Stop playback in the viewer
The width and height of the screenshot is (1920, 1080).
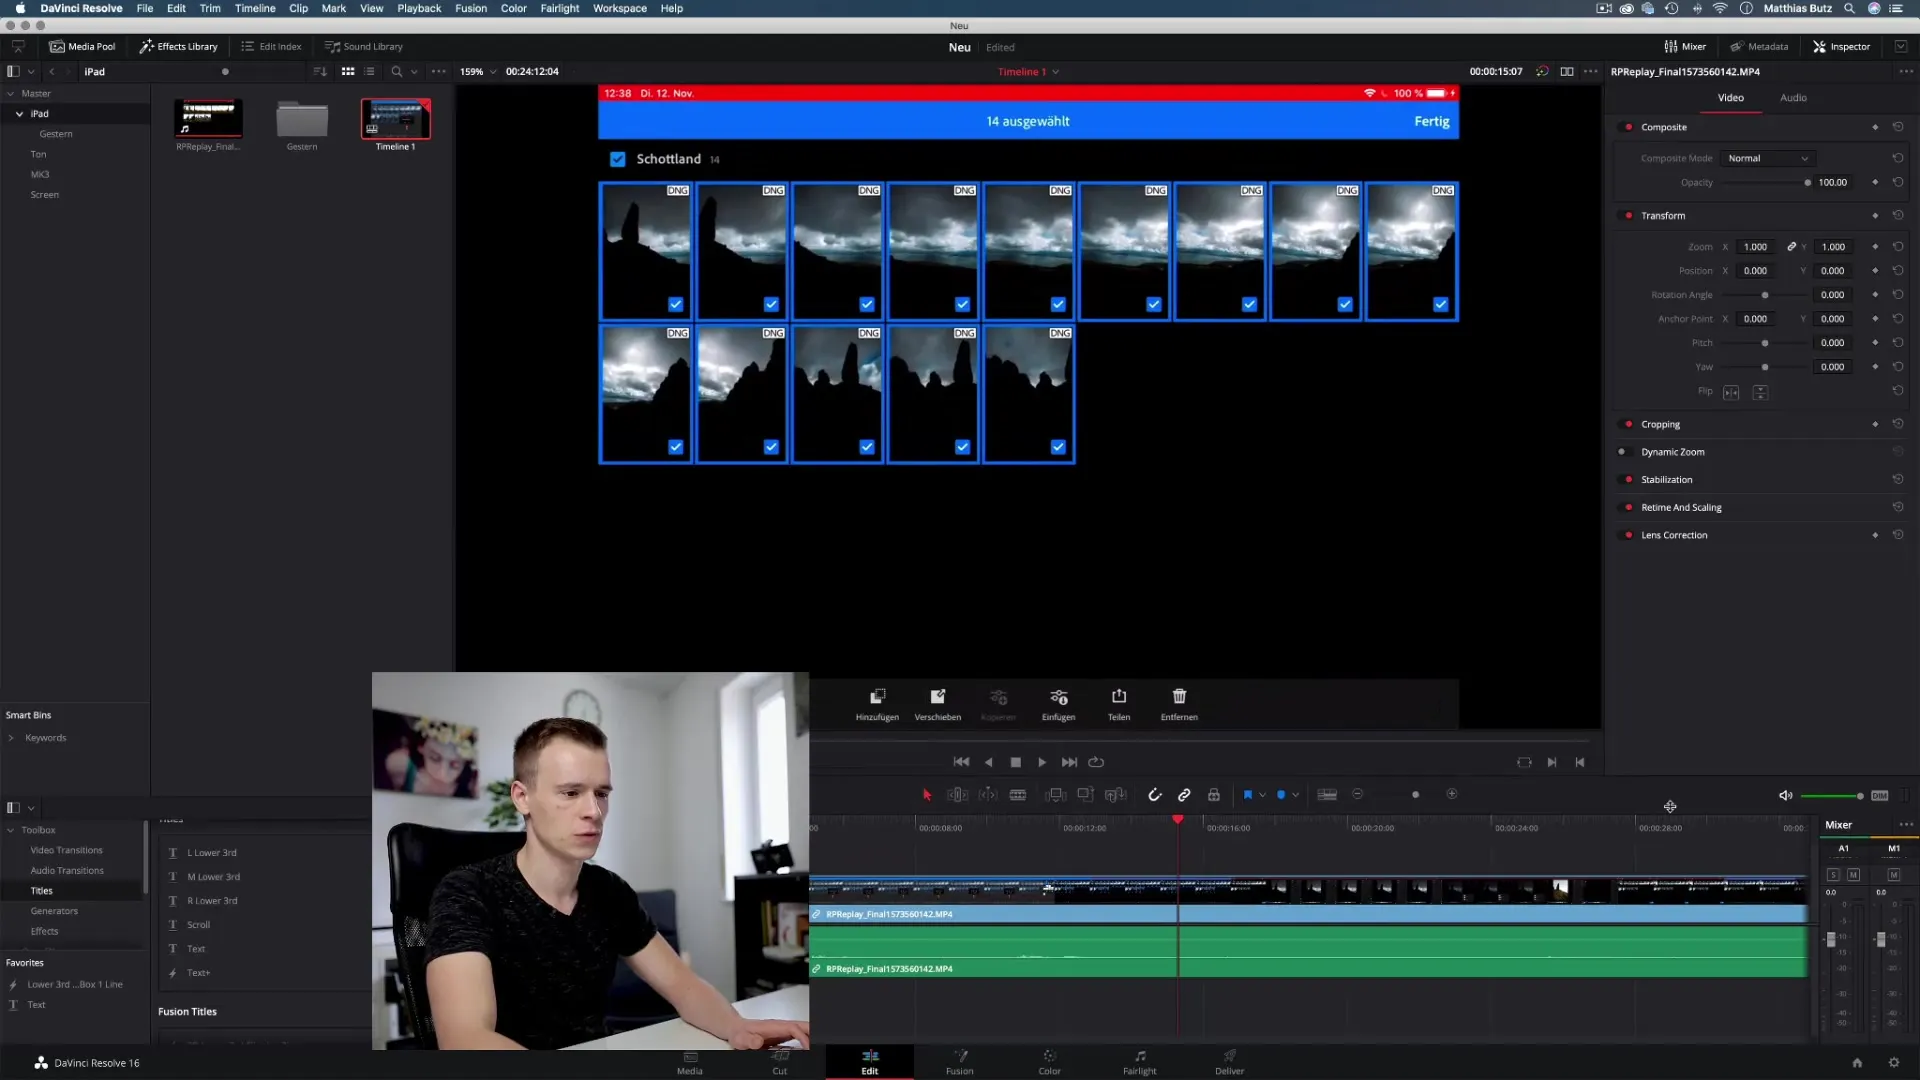(1016, 762)
